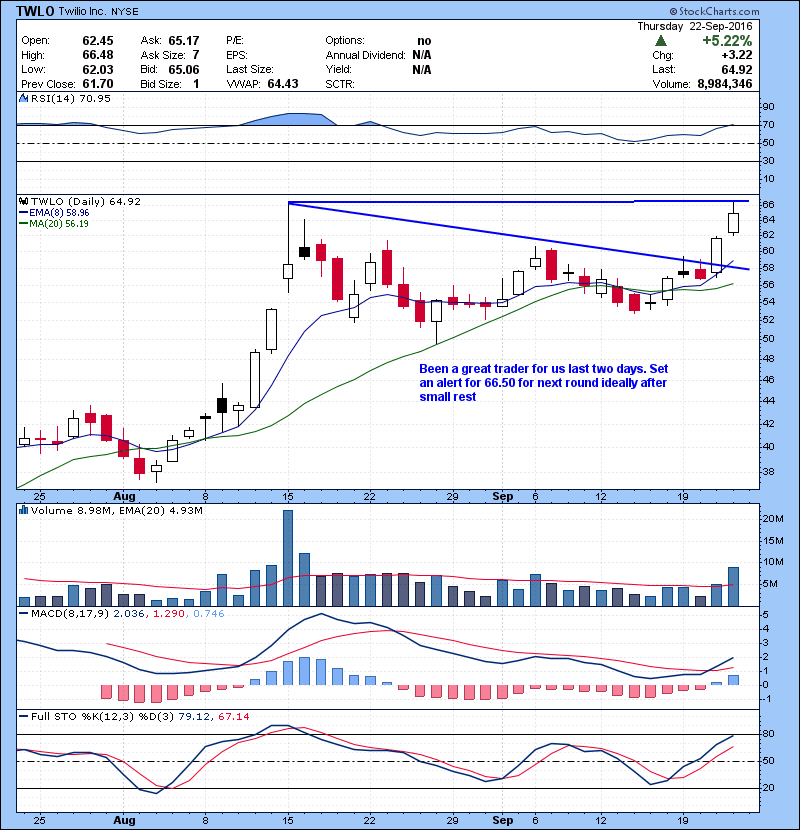Click the MACD(8,17,9) legend label
The width and height of the screenshot is (800, 830).
(x=70, y=614)
